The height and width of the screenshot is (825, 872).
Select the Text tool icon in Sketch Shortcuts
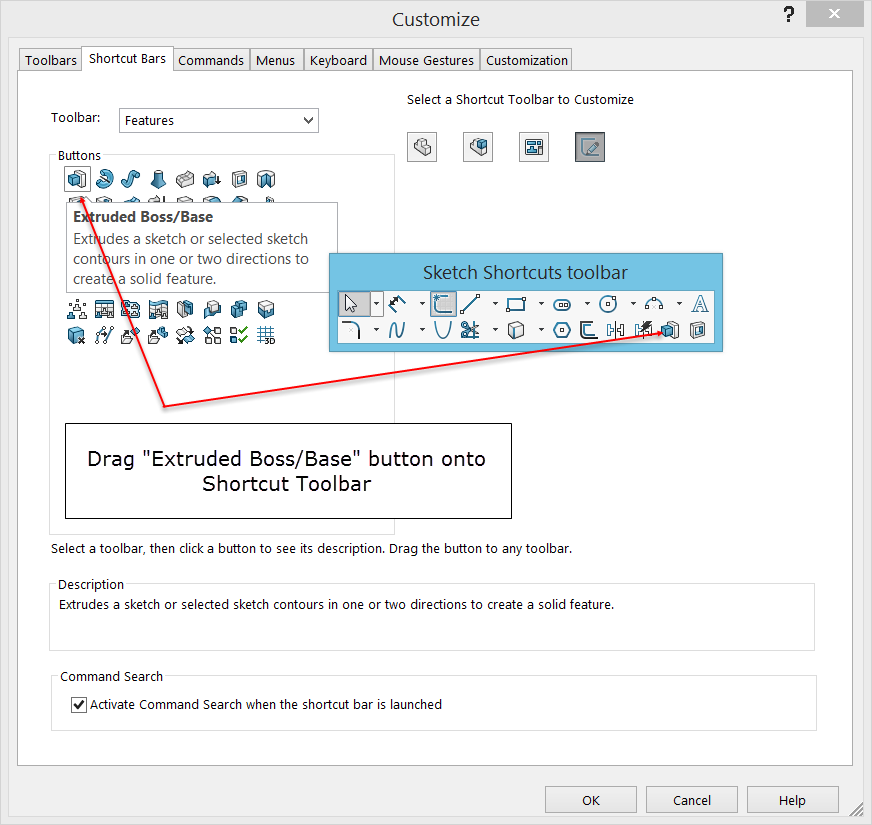(x=700, y=303)
